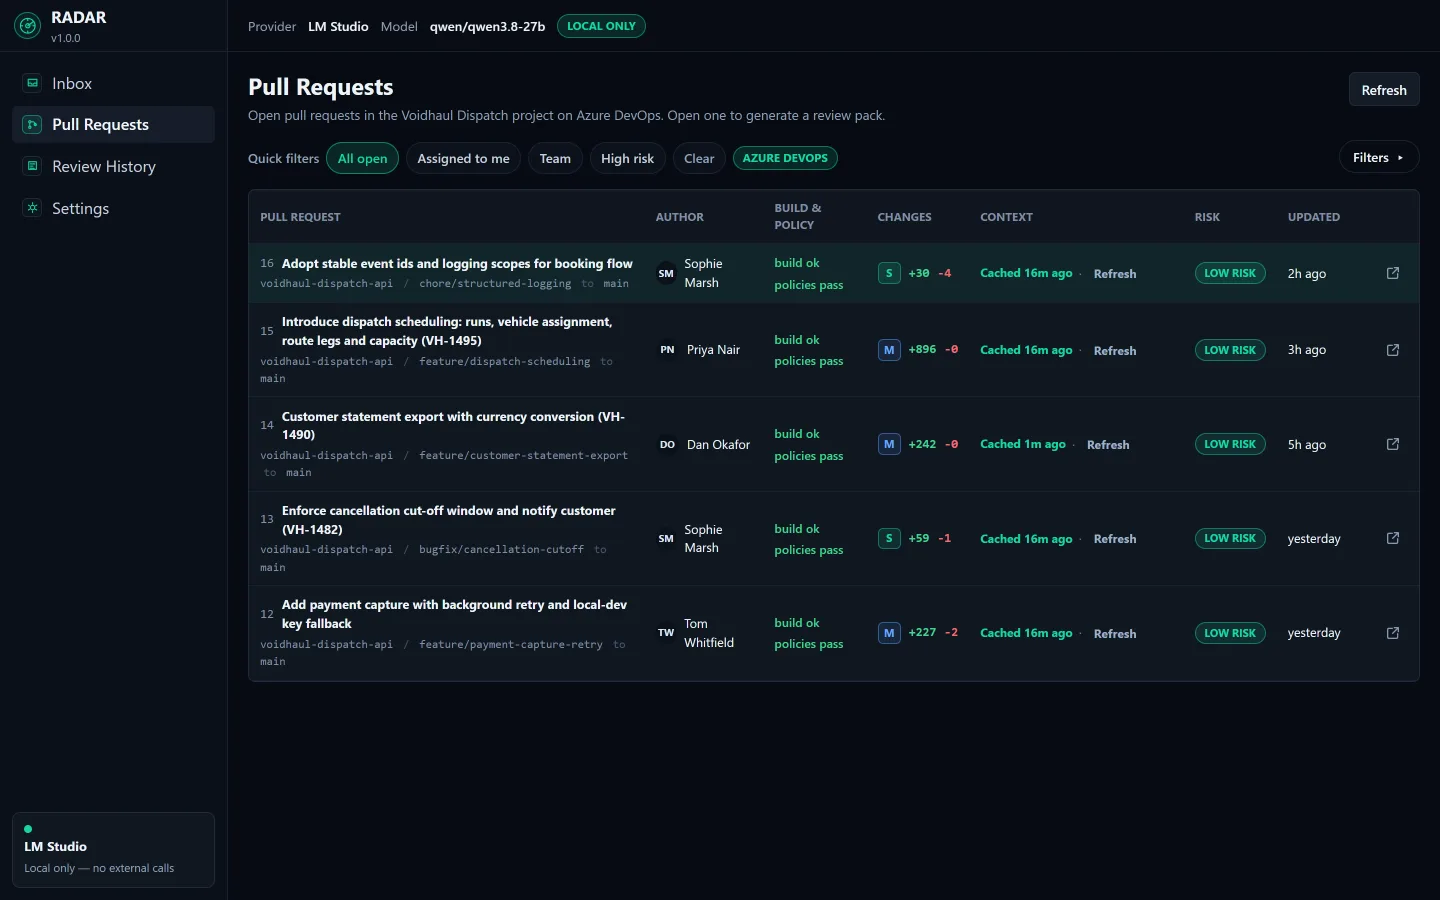The height and width of the screenshot is (900, 1440).
Task: Open PR titled Adopt stable event ids
Action: (x=457, y=264)
